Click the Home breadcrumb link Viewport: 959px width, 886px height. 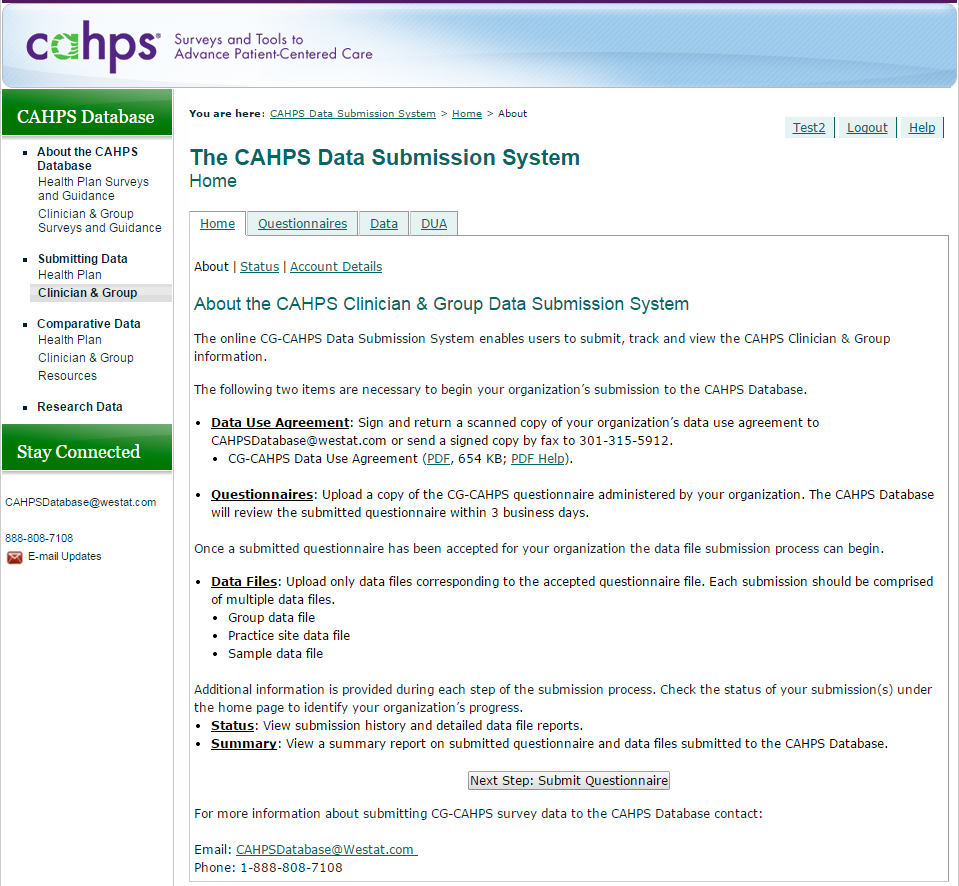(x=467, y=114)
